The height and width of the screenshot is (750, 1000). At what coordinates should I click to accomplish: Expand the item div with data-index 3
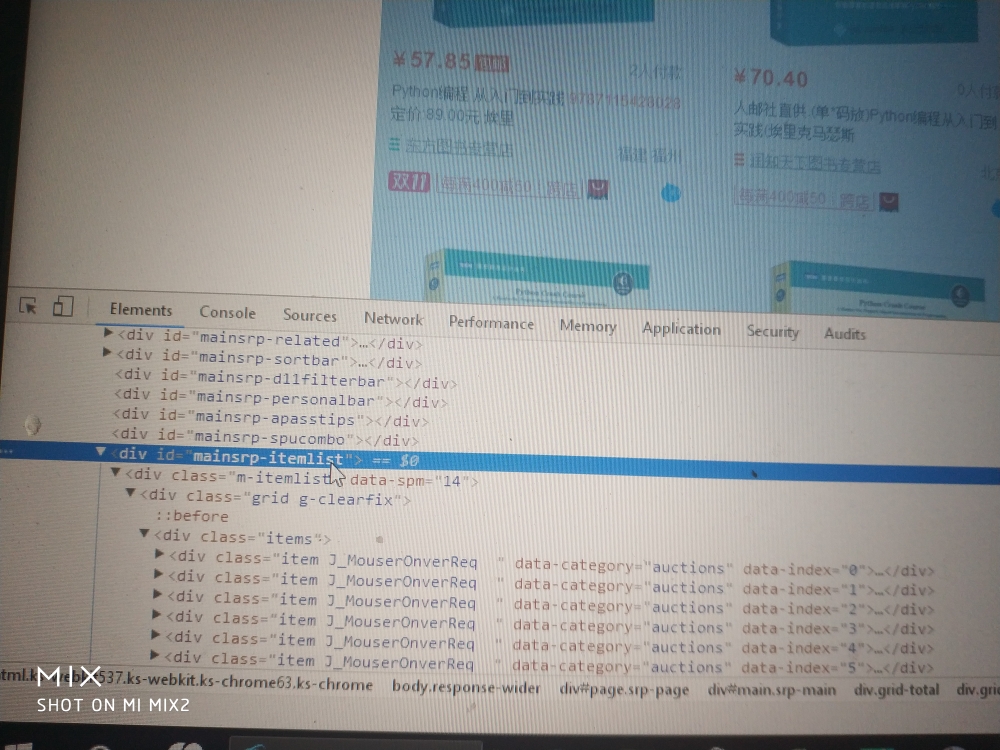coord(156,615)
